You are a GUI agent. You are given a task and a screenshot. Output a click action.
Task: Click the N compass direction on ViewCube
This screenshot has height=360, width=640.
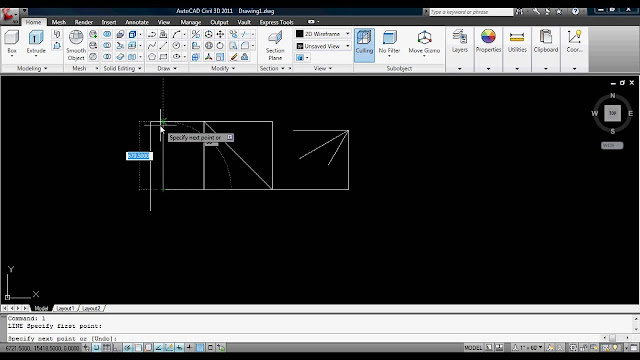point(612,96)
